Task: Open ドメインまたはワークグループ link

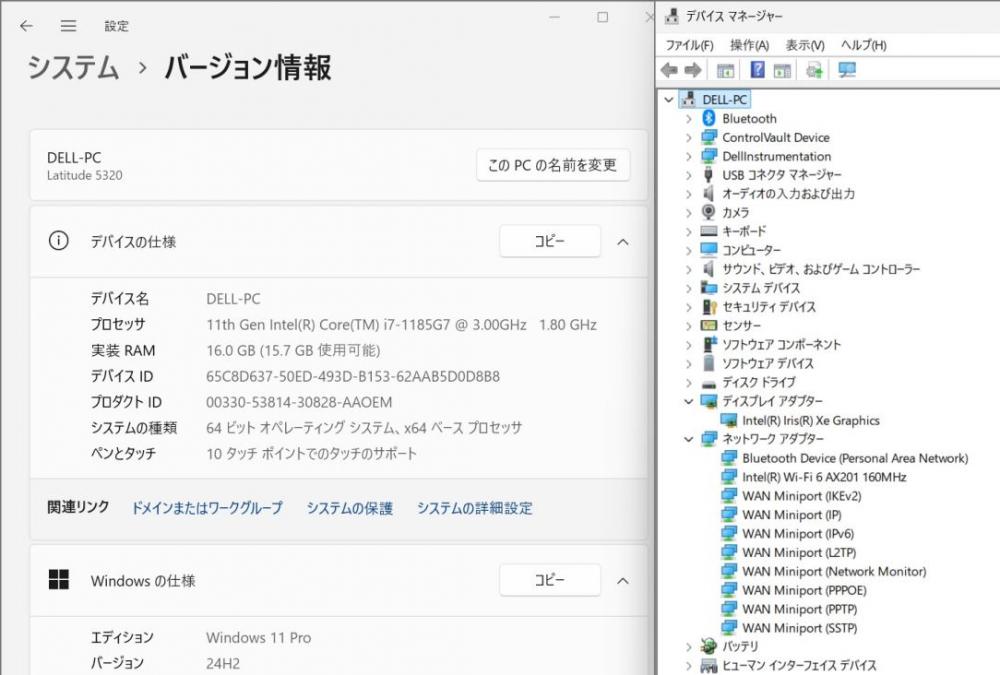Action: (207, 508)
